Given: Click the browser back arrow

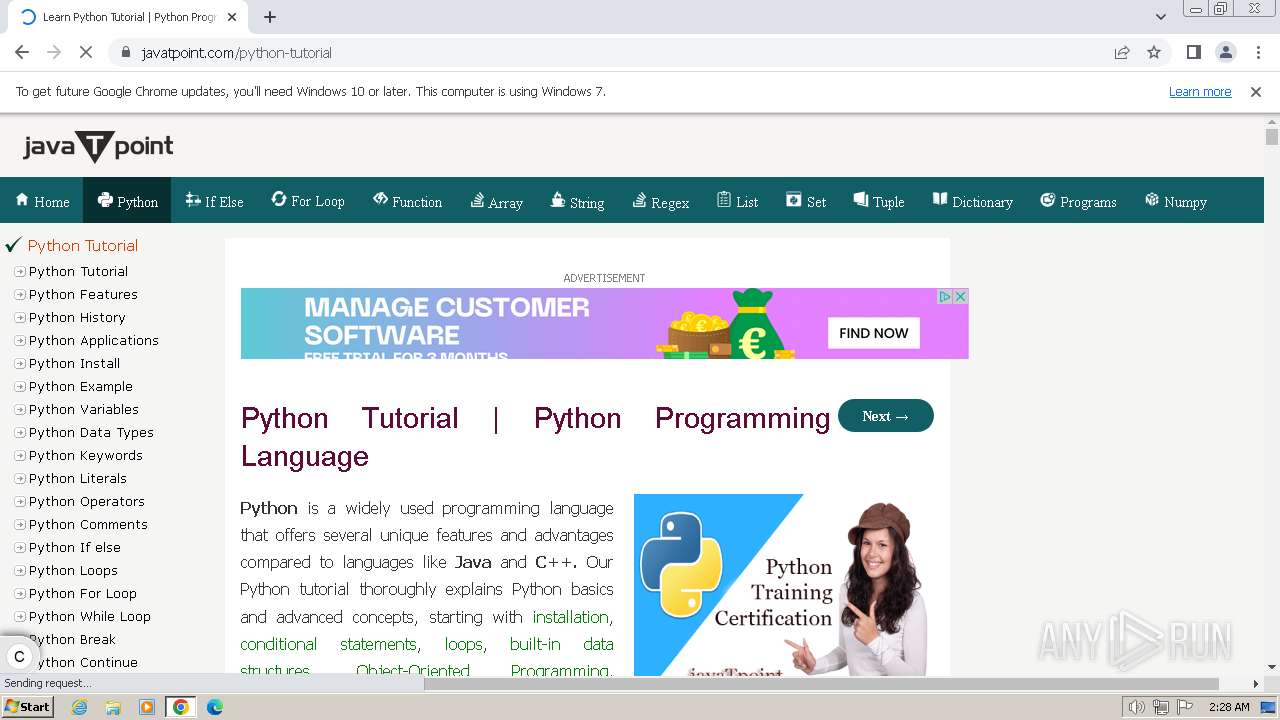Looking at the screenshot, I should (x=22, y=52).
